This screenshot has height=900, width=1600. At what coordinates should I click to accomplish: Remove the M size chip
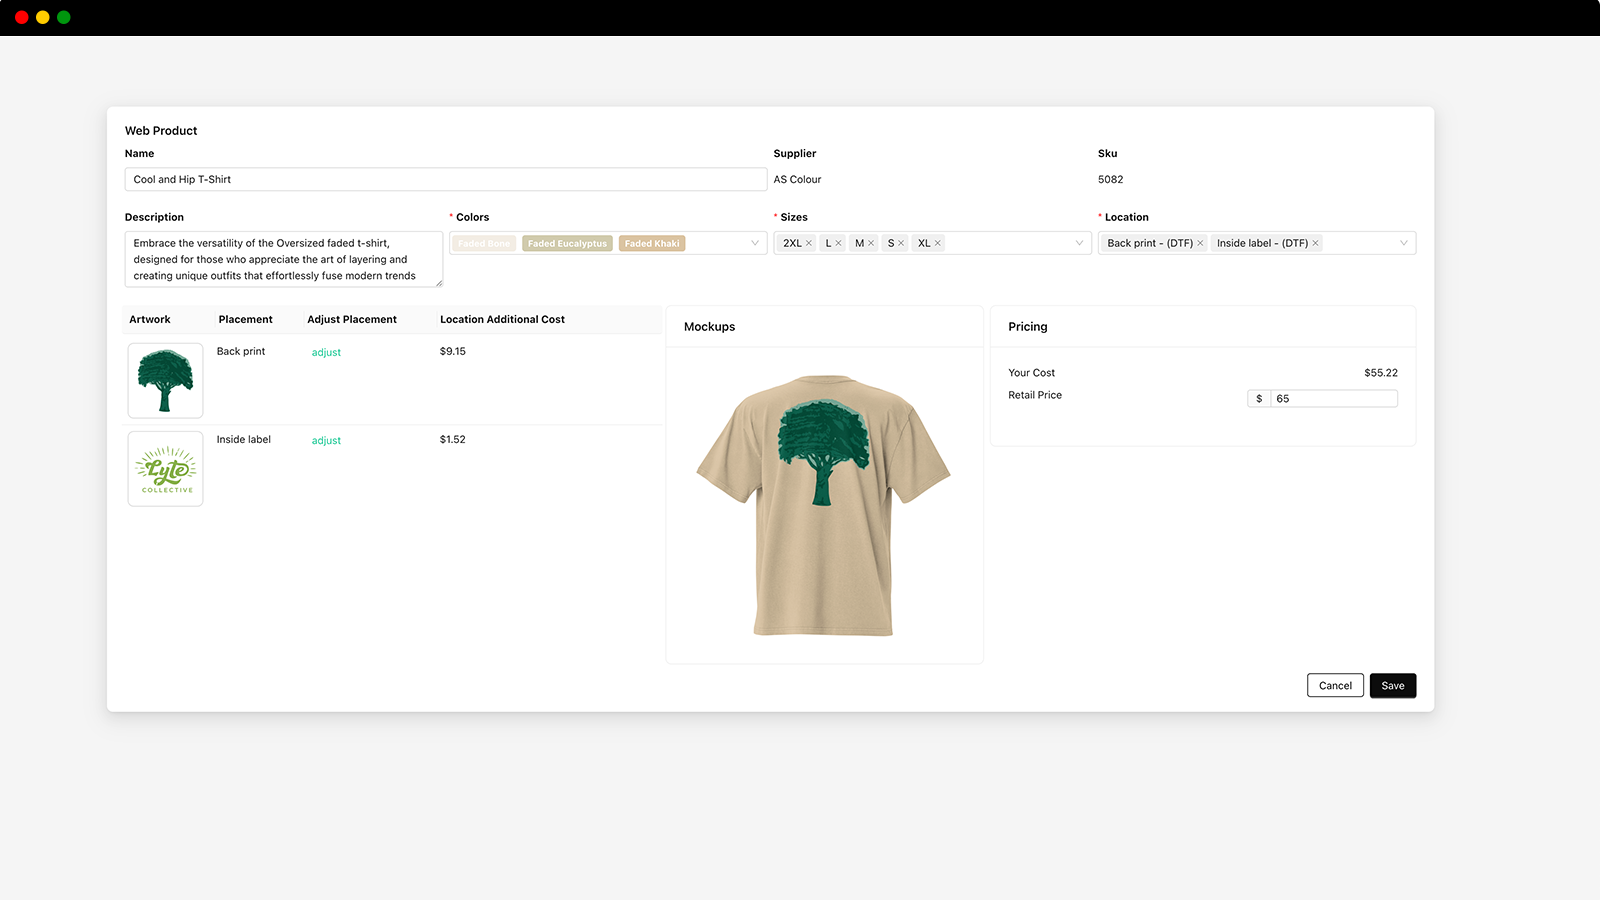pyautogui.click(x=870, y=242)
